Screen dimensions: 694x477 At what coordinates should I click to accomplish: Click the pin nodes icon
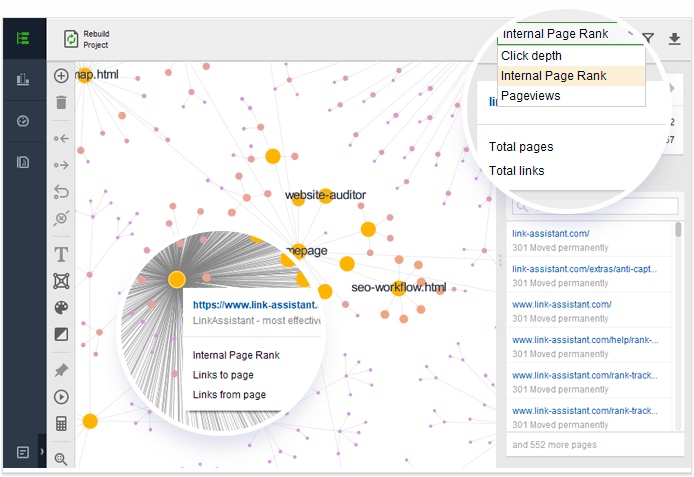coord(61,370)
